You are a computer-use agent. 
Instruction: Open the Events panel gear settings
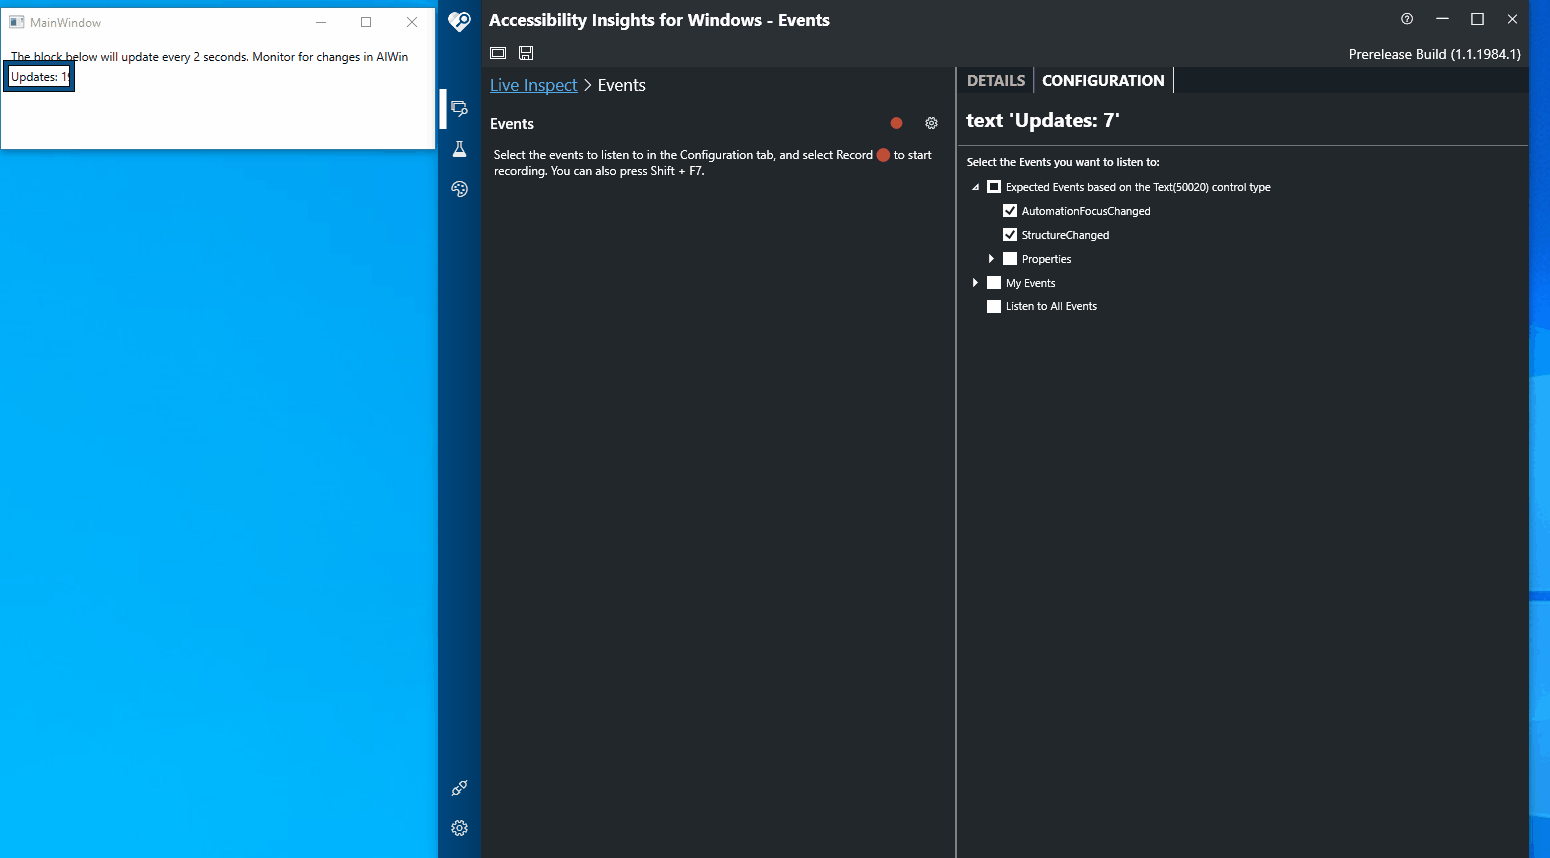[931, 122]
